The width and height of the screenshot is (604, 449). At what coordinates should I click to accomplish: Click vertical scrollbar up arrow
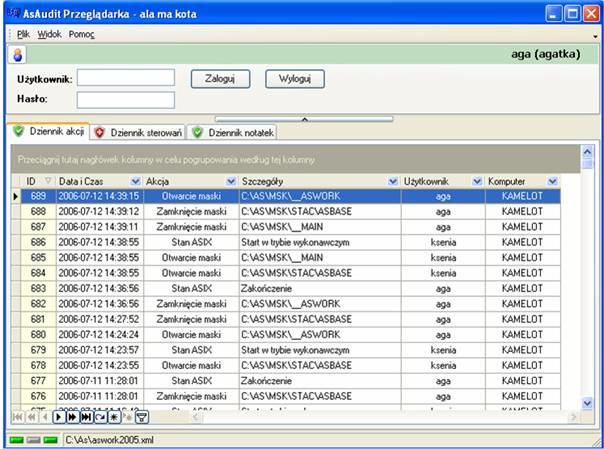pos(587,152)
